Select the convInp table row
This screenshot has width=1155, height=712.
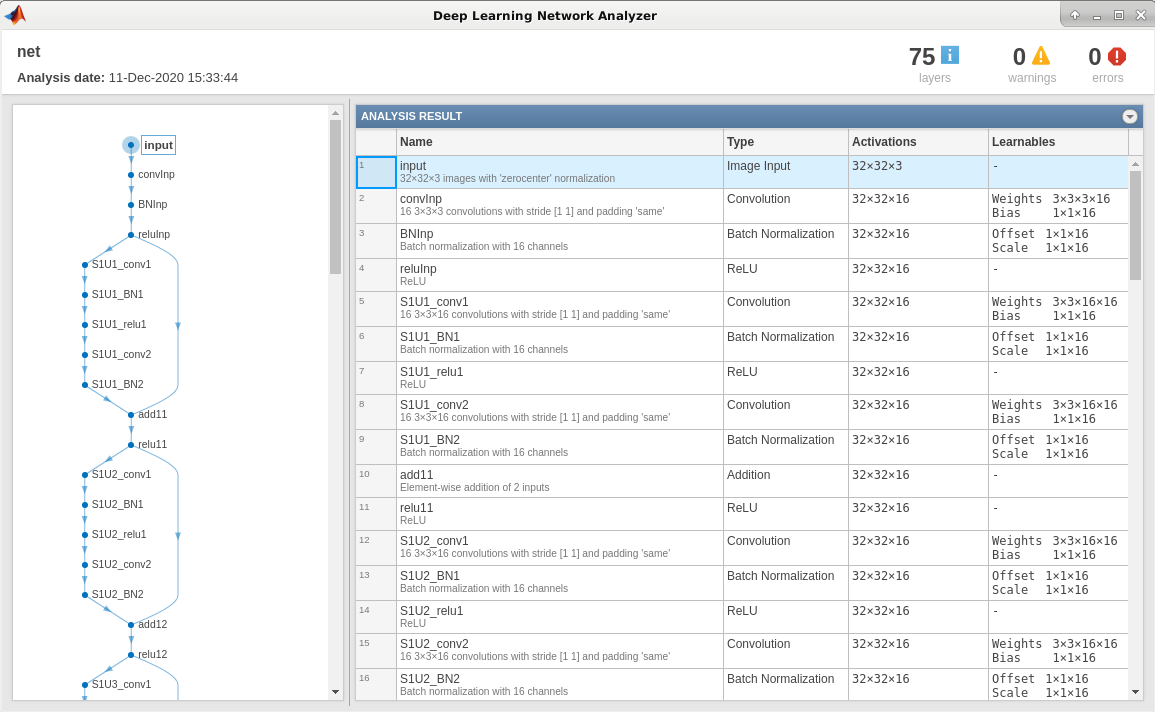(x=742, y=206)
